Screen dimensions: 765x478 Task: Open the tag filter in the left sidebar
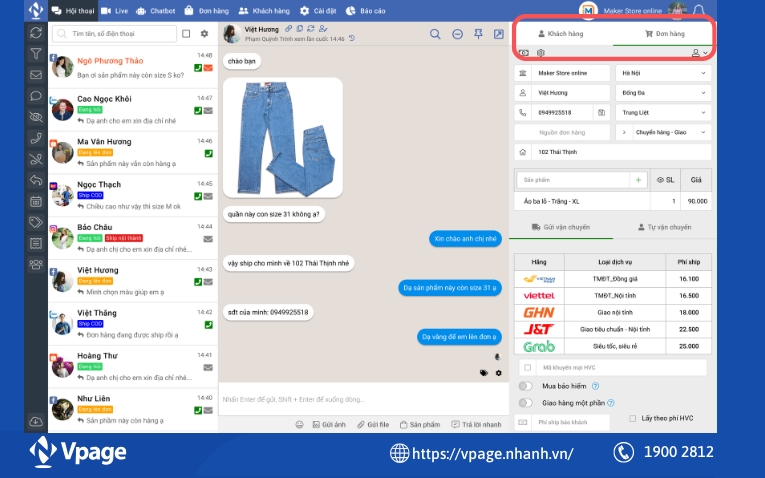pos(36,222)
